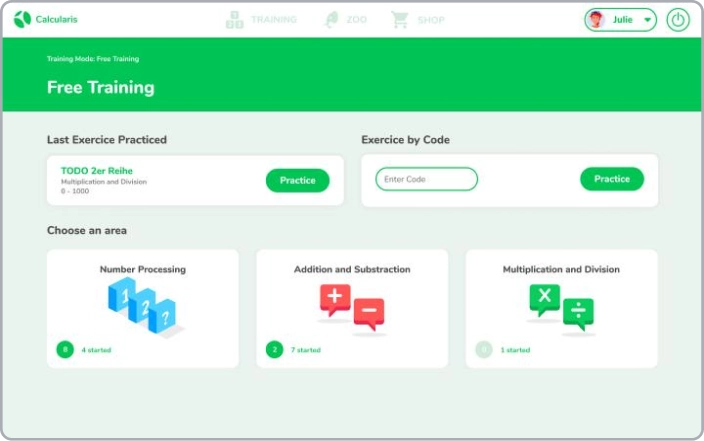Open the Training blocks icon
This screenshot has width=704, height=441.
(235, 19)
